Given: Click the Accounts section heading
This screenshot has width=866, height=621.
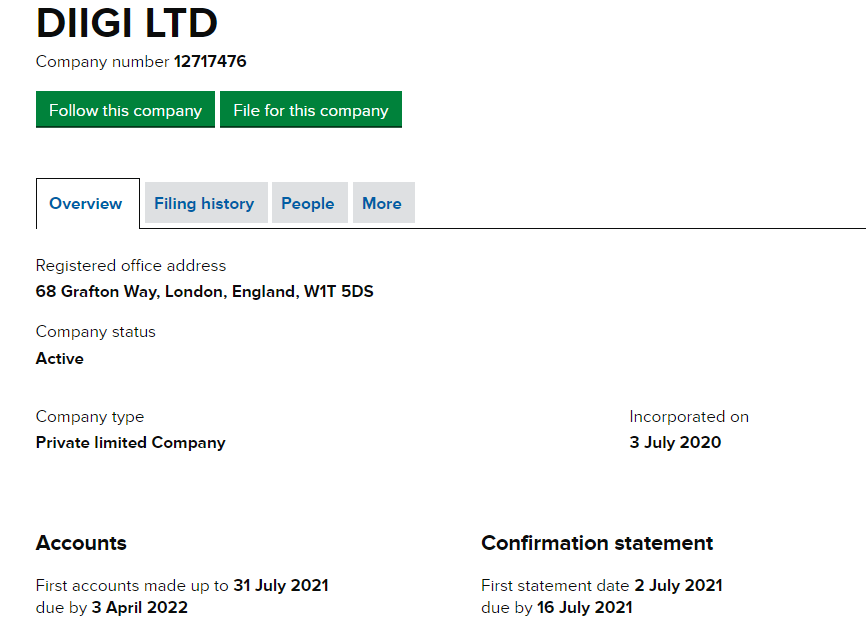Looking at the screenshot, I should pyautogui.click(x=81, y=543).
